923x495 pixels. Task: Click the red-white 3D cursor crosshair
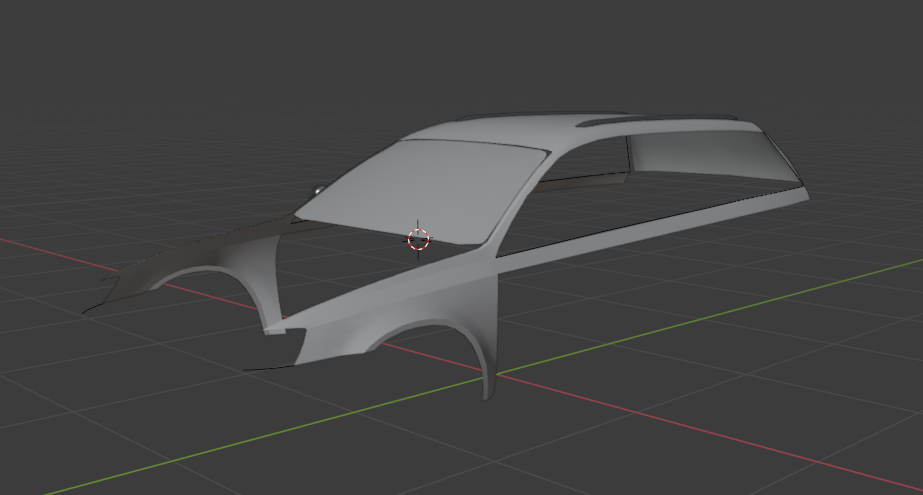(x=419, y=240)
